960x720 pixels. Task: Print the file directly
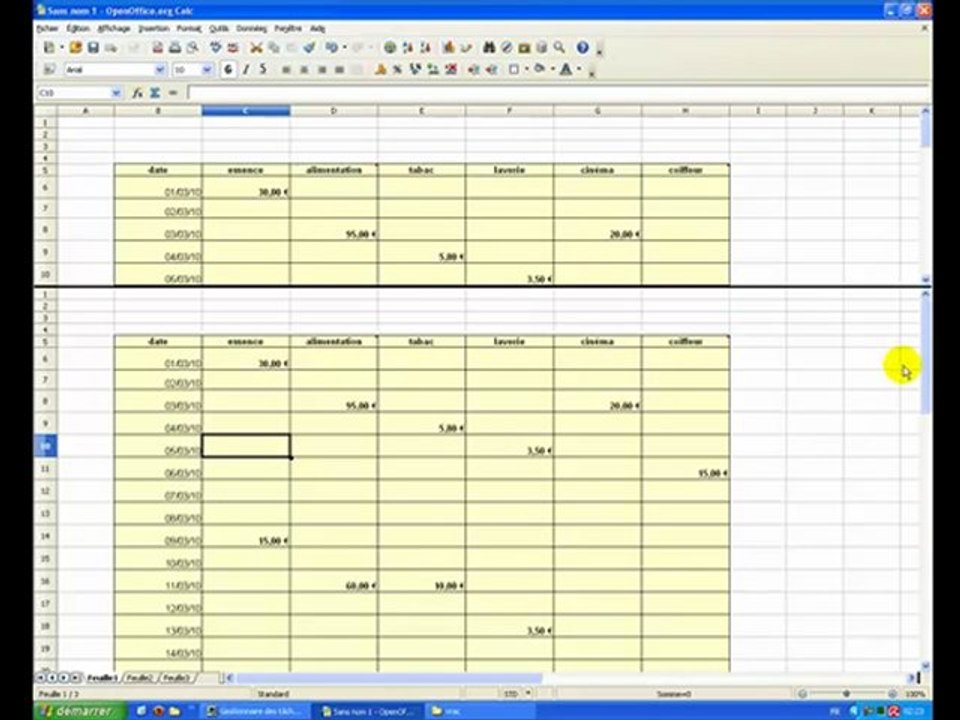[x=175, y=47]
